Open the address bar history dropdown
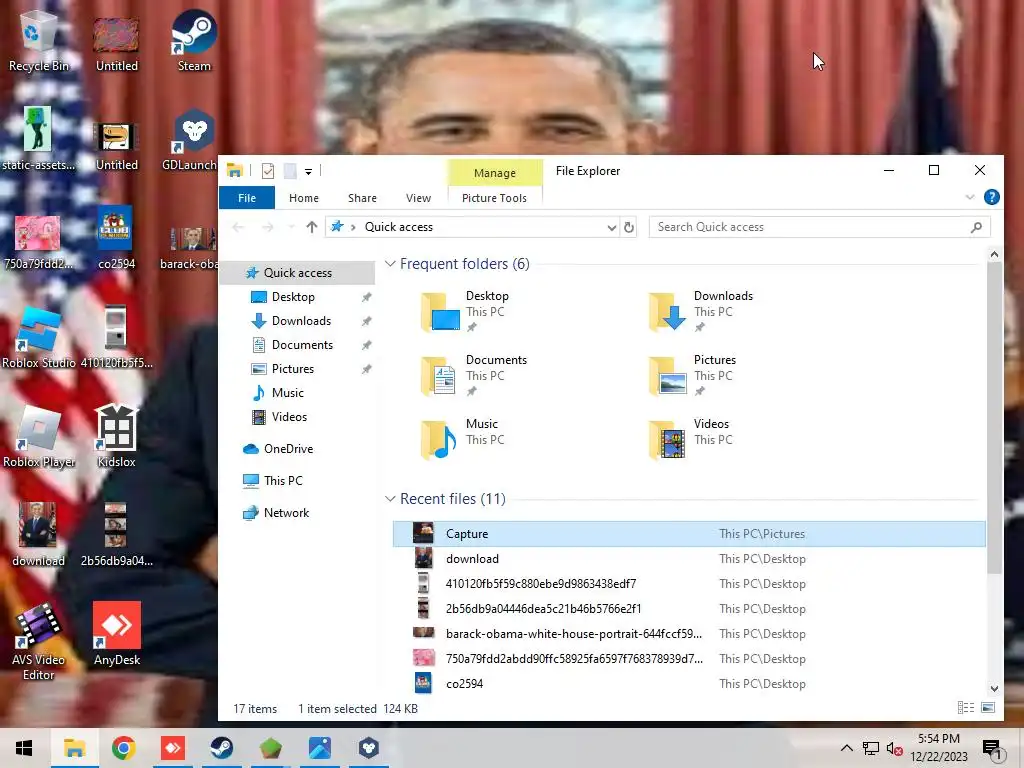The image size is (1024, 768). coord(611,227)
